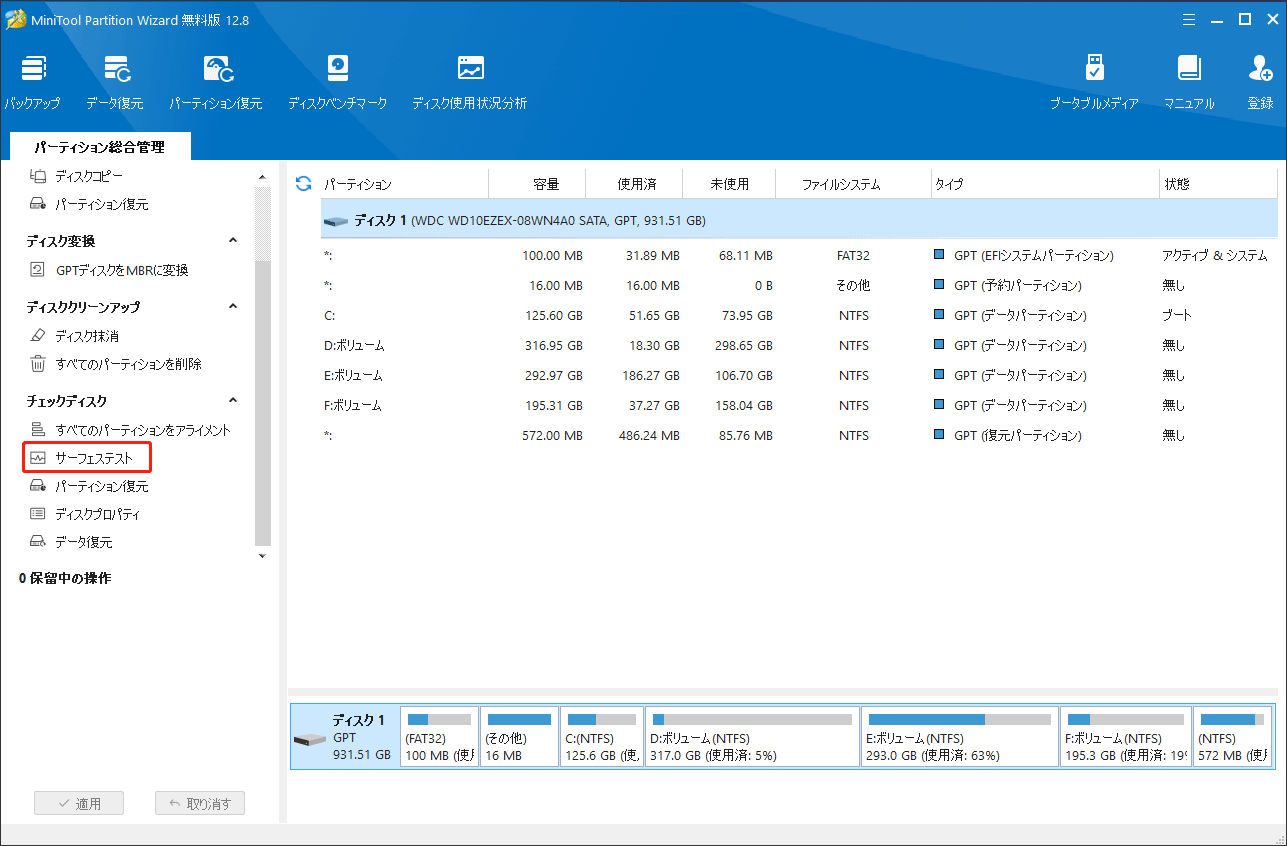
Task: Select E:ボリューム row
Action: point(799,376)
